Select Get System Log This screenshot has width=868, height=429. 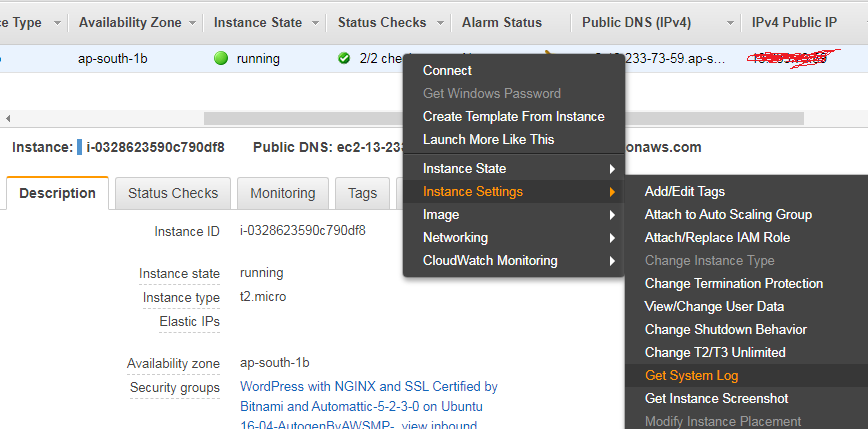point(691,376)
